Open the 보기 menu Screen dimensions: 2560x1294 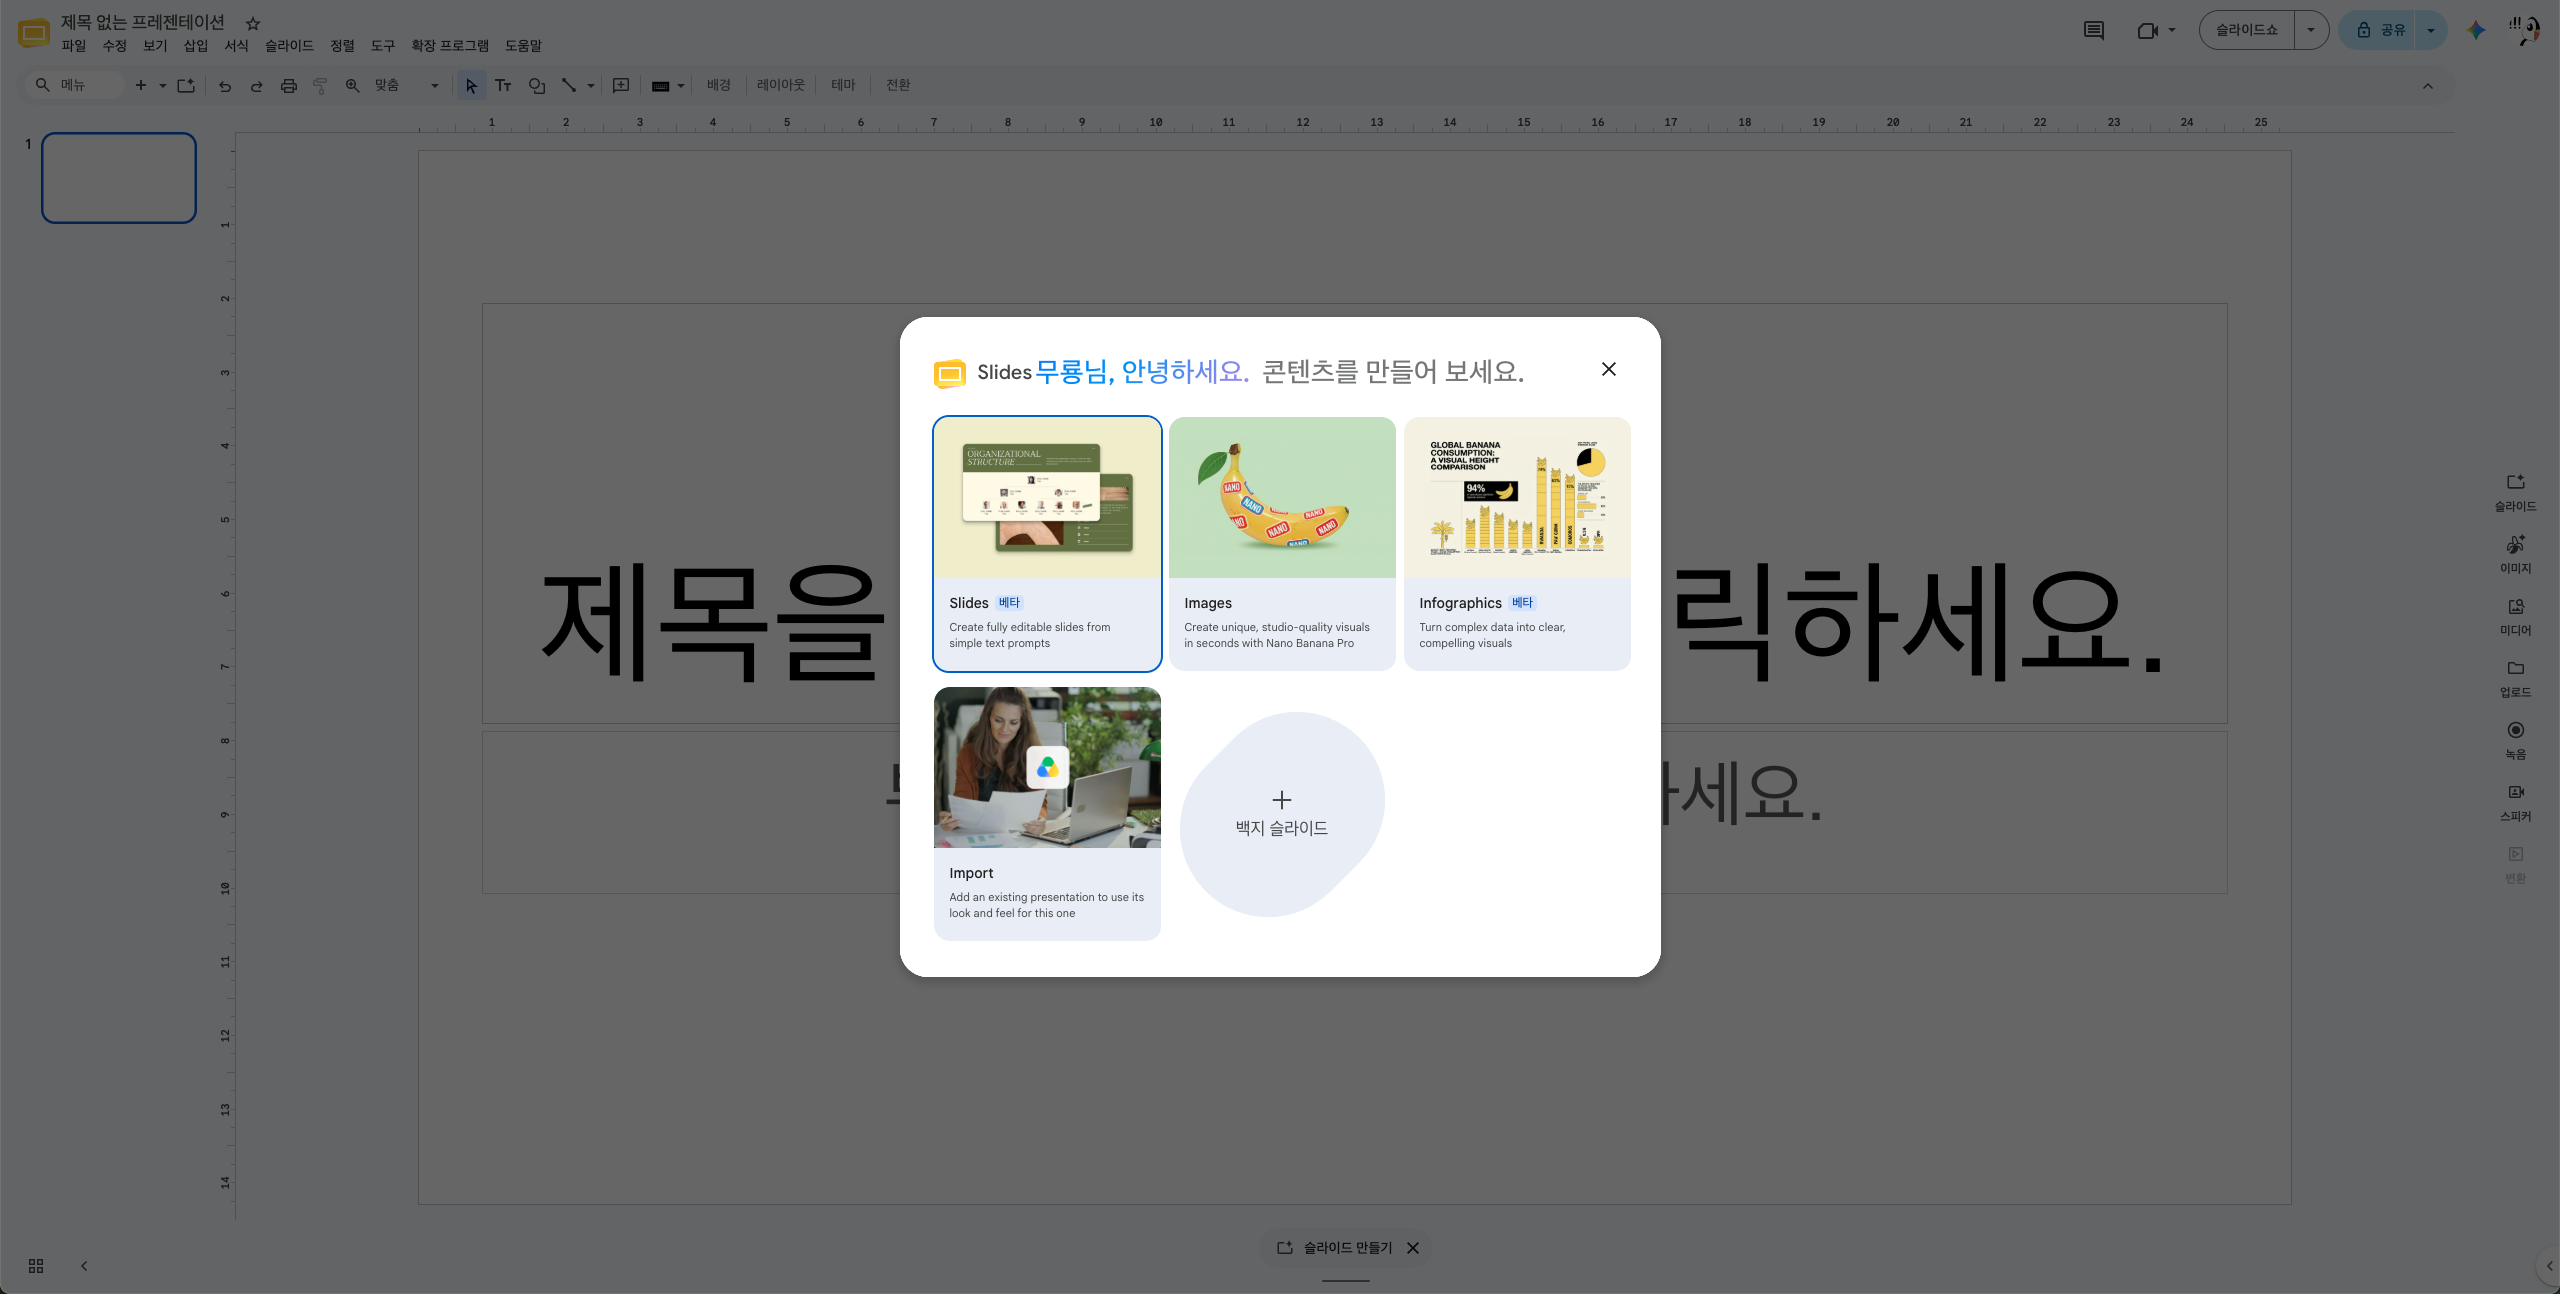(x=155, y=46)
